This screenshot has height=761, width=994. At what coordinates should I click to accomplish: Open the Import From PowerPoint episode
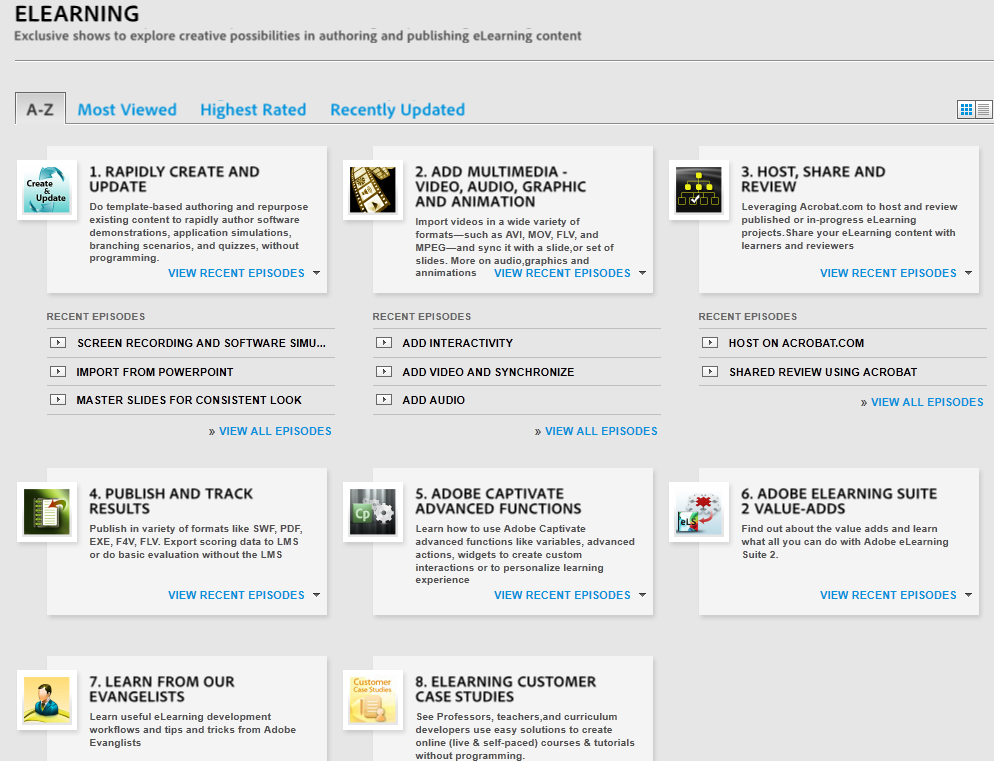(x=155, y=372)
